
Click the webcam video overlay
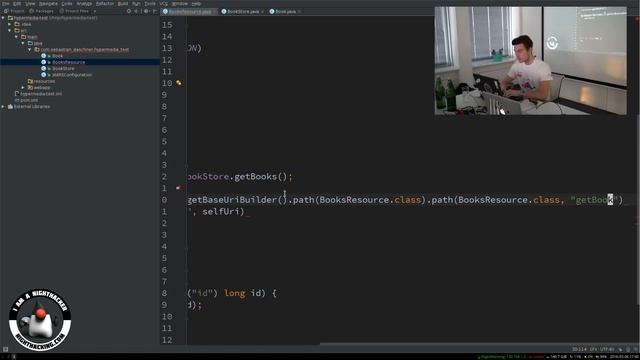pyautogui.click(x=530, y=60)
